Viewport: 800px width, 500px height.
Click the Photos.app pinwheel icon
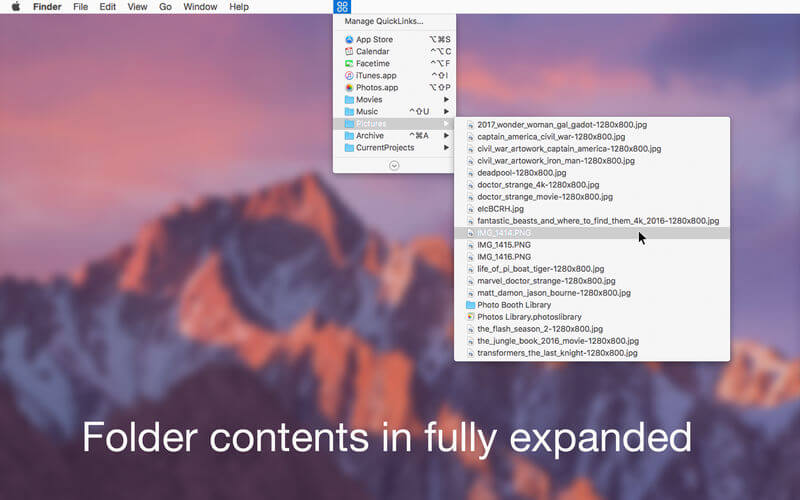349,87
